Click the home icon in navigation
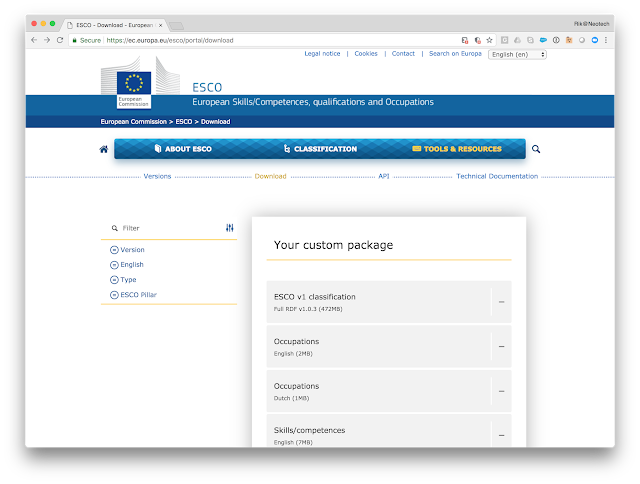The image size is (640, 484). coord(104,149)
